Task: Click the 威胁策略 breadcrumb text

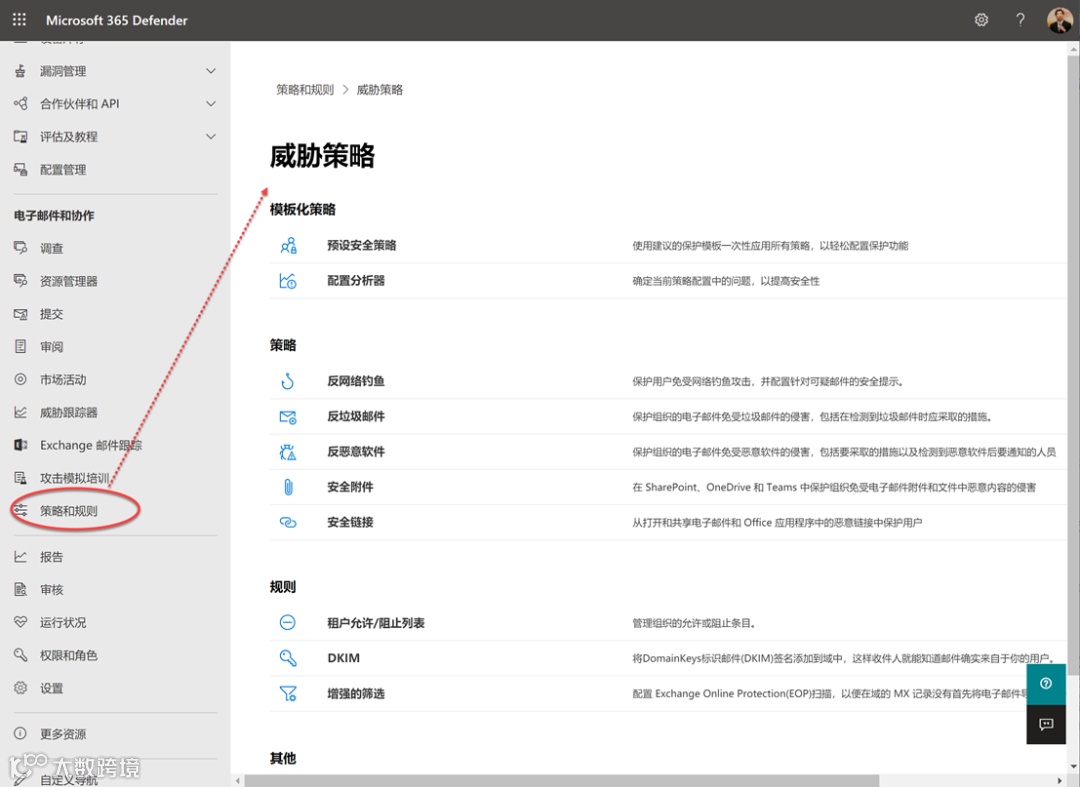Action: (x=380, y=90)
